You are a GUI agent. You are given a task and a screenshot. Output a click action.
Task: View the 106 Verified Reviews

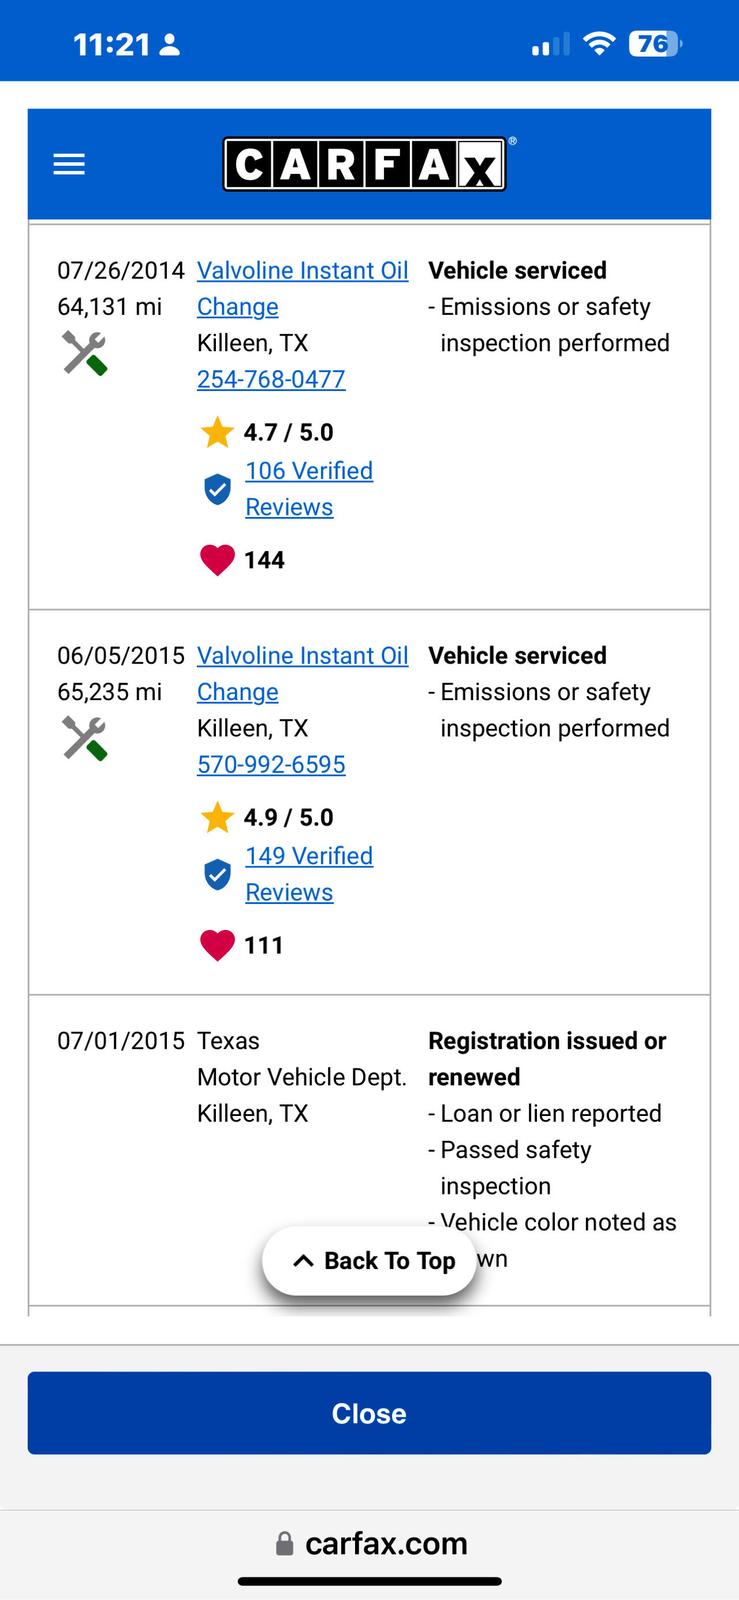click(x=309, y=471)
